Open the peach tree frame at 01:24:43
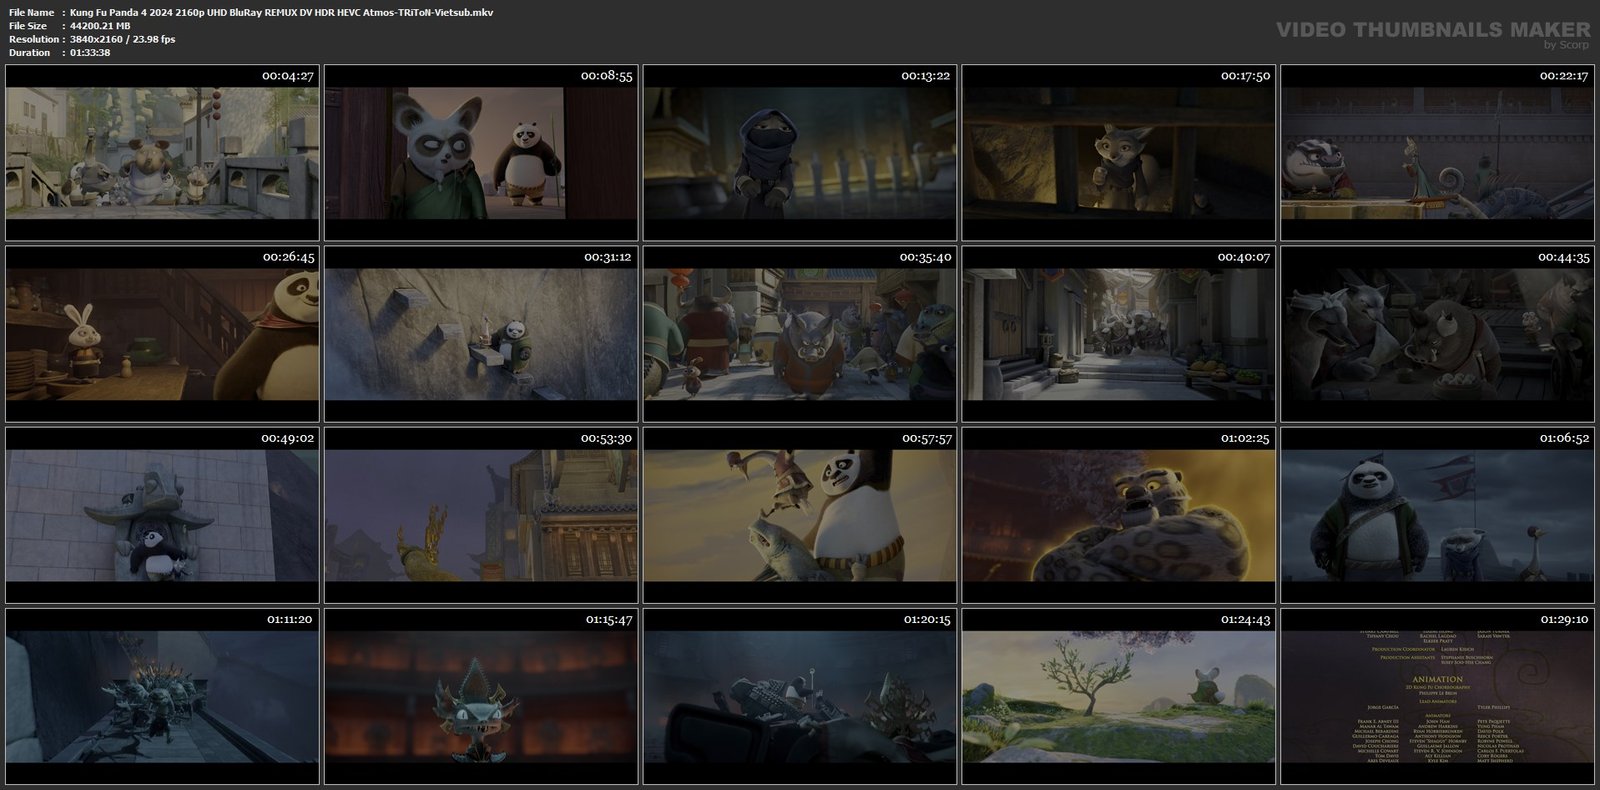1600x790 pixels. (1119, 696)
